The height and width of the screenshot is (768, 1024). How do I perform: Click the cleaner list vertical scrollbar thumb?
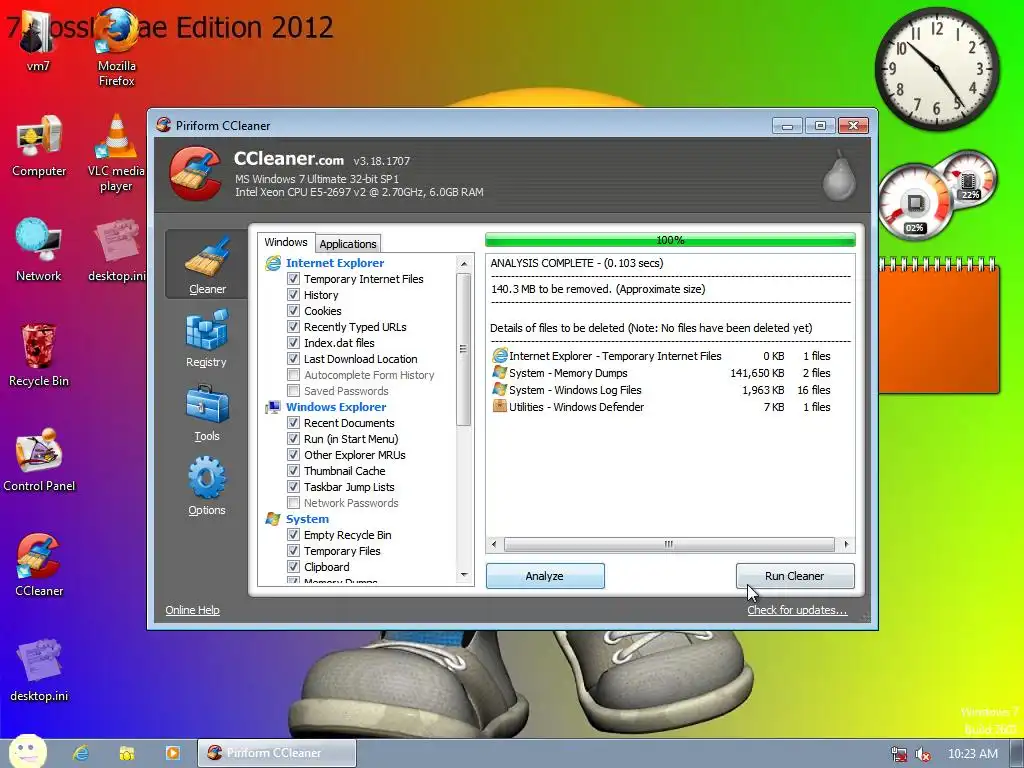point(464,349)
